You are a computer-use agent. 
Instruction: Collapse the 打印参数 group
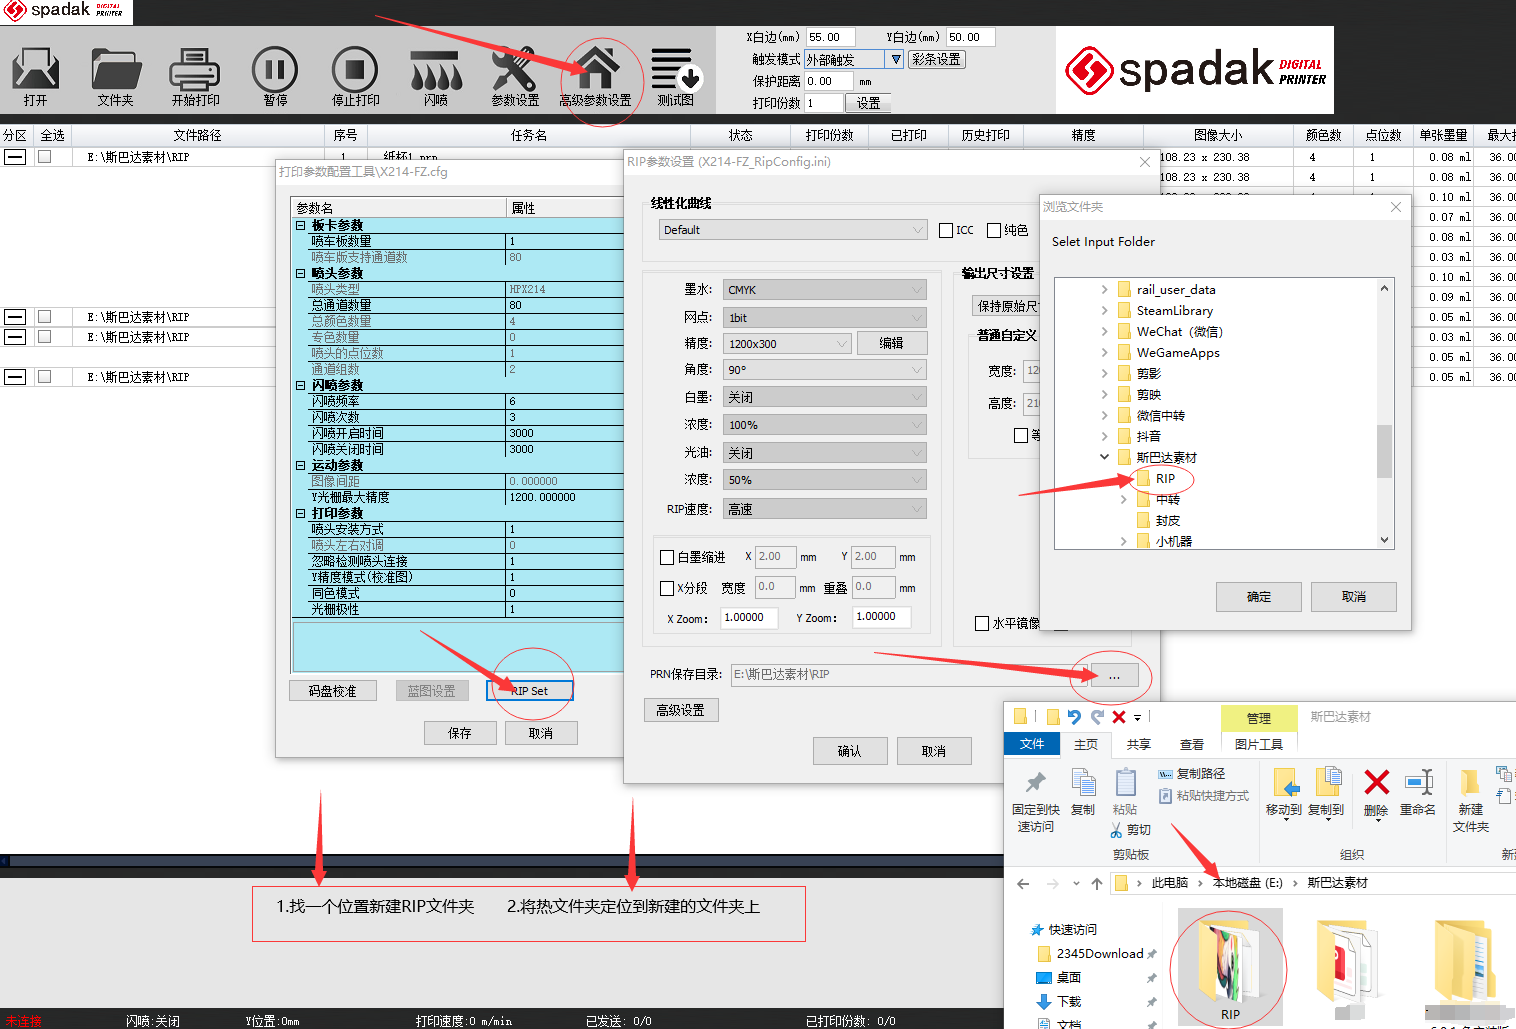[x=300, y=513]
